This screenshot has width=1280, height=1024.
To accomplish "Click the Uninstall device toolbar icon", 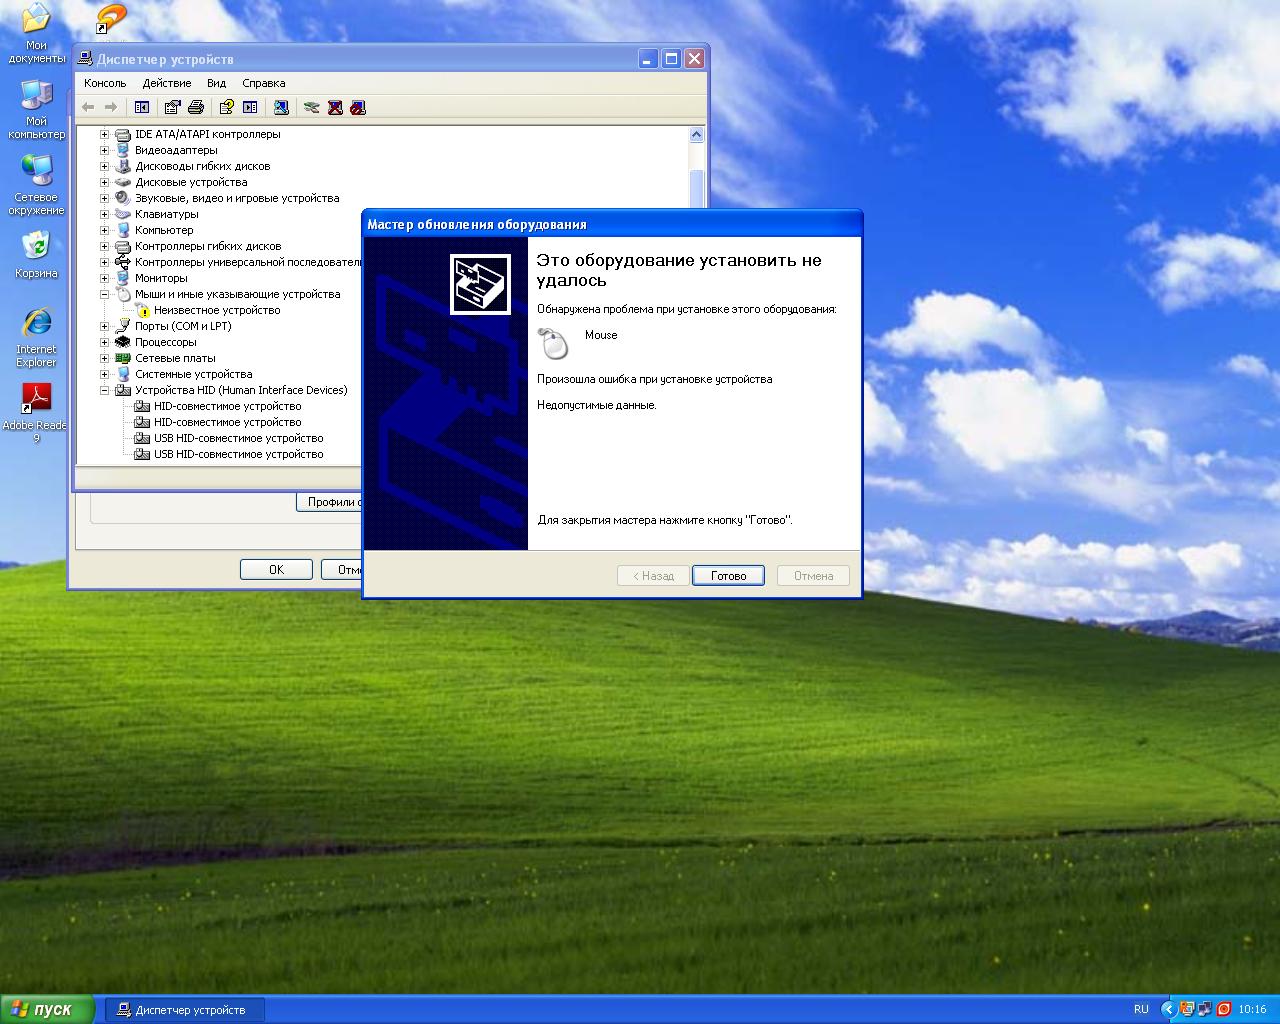I will (x=335, y=107).
